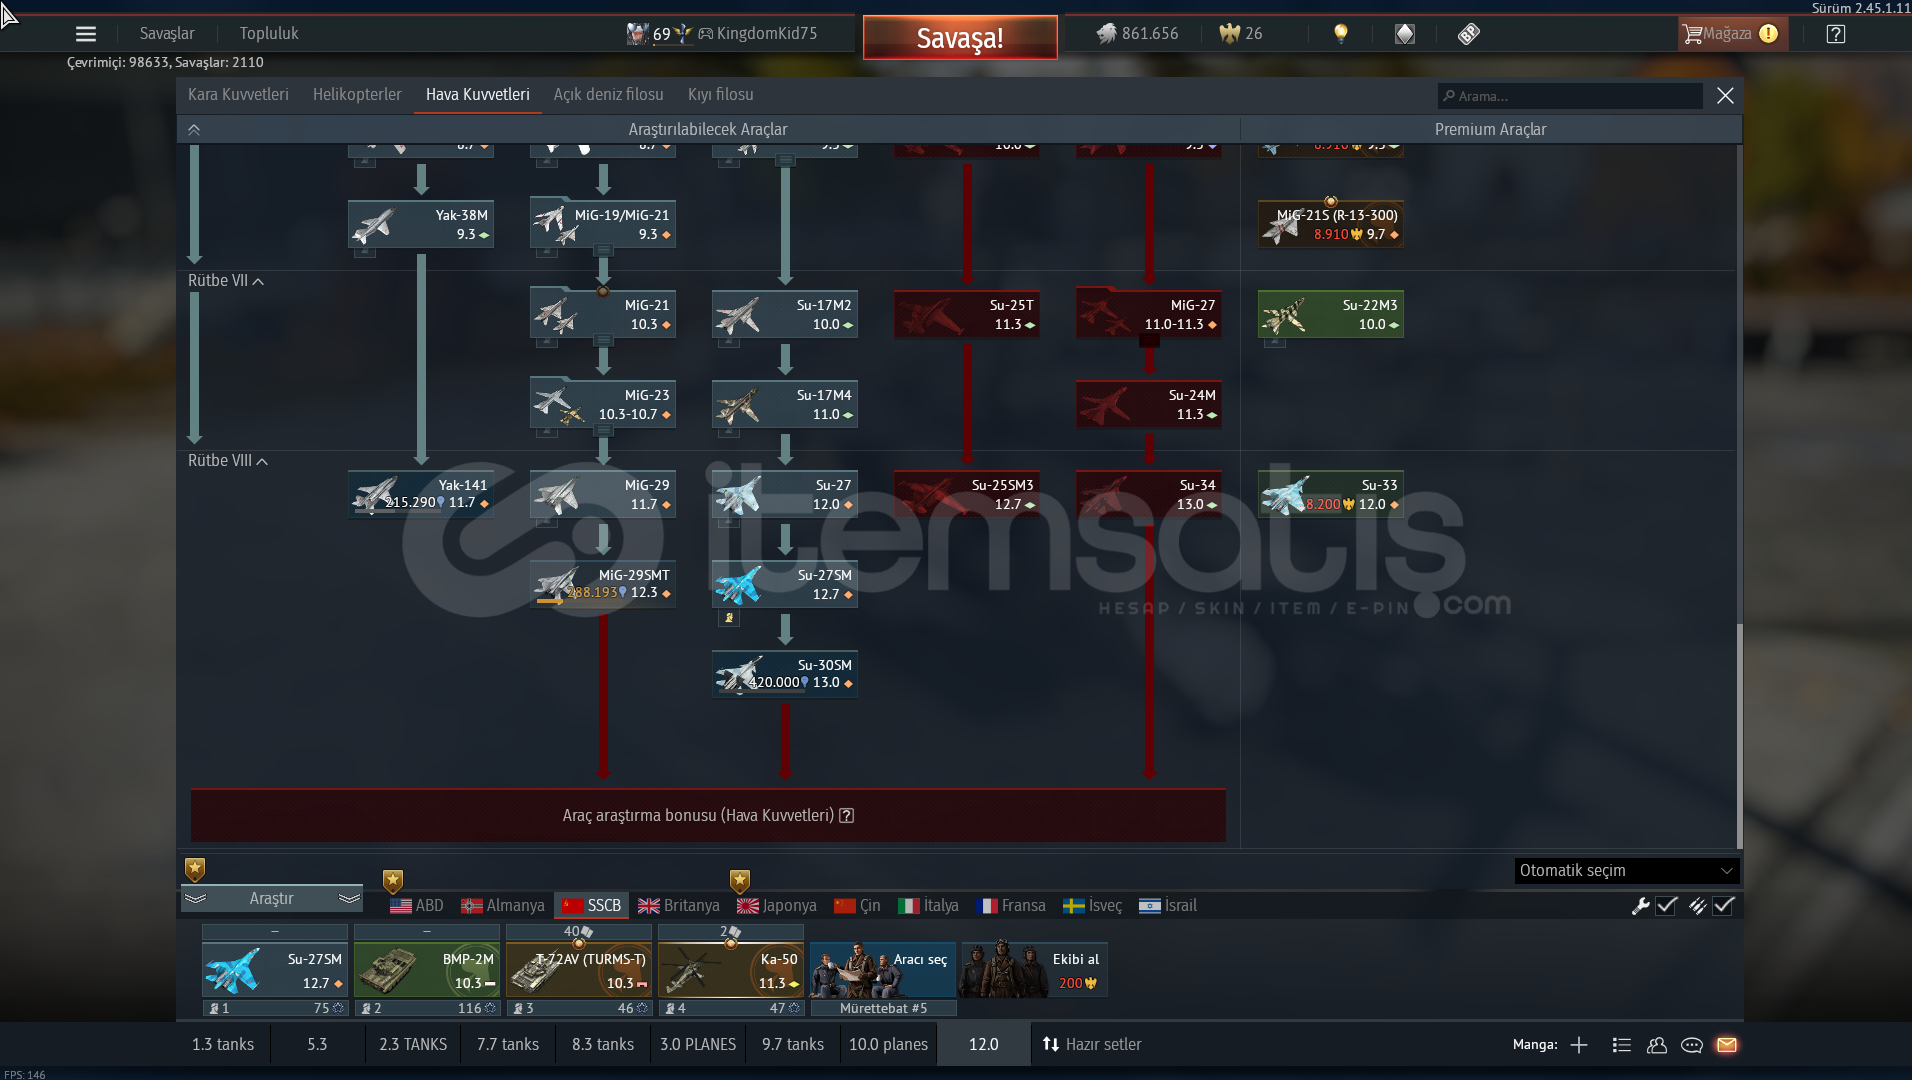Select the Su-17M4 aircraft card

[785, 405]
